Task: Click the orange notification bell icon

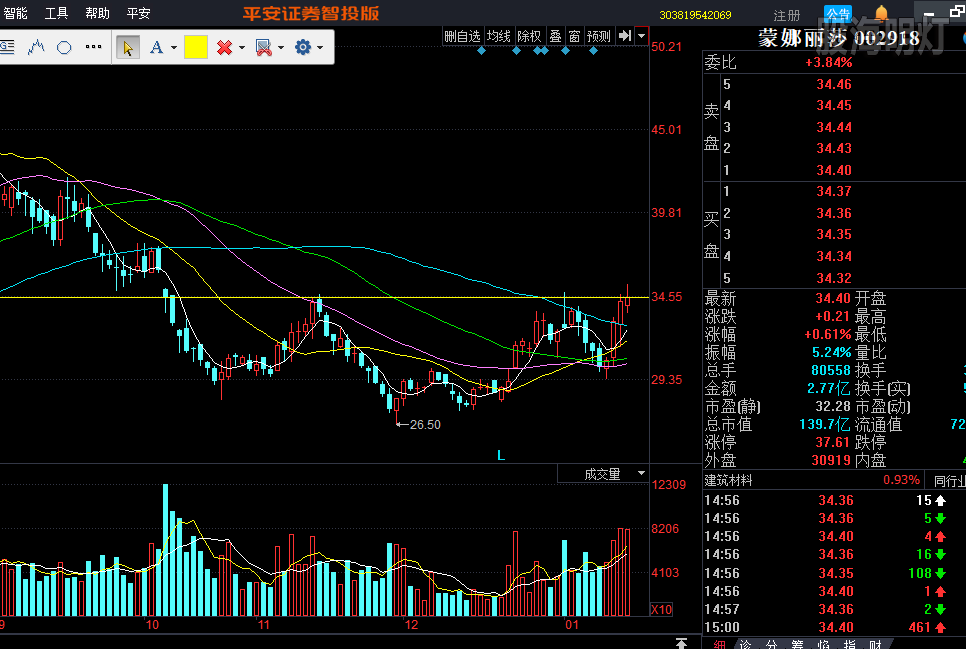Action: (882, 13)
